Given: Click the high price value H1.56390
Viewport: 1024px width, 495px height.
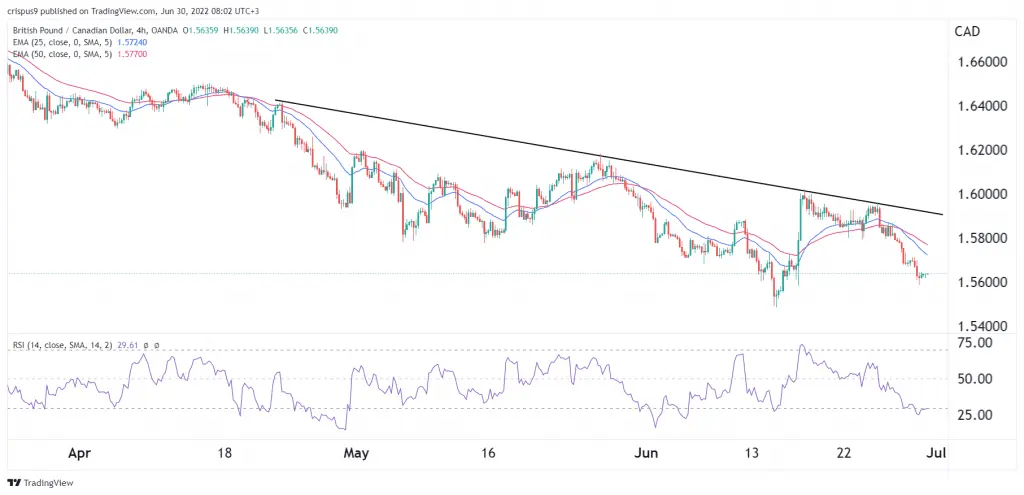Looking at the screenshot, I should click(x=243, y=30).
